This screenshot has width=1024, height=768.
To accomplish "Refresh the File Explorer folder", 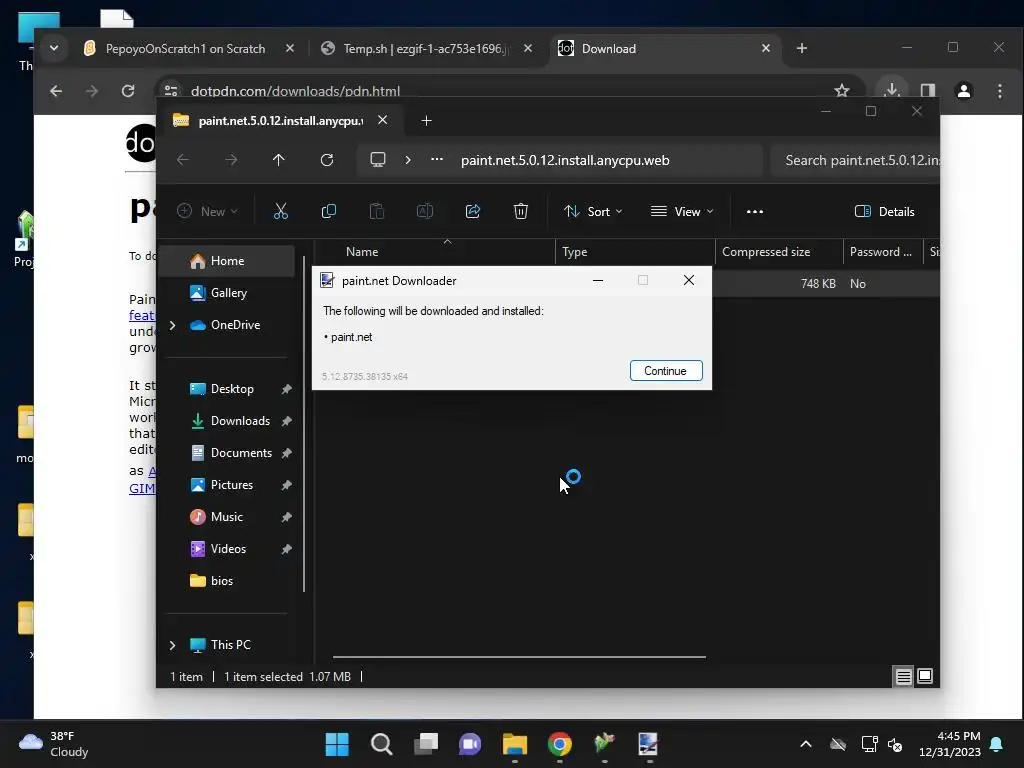I will 327,160.
